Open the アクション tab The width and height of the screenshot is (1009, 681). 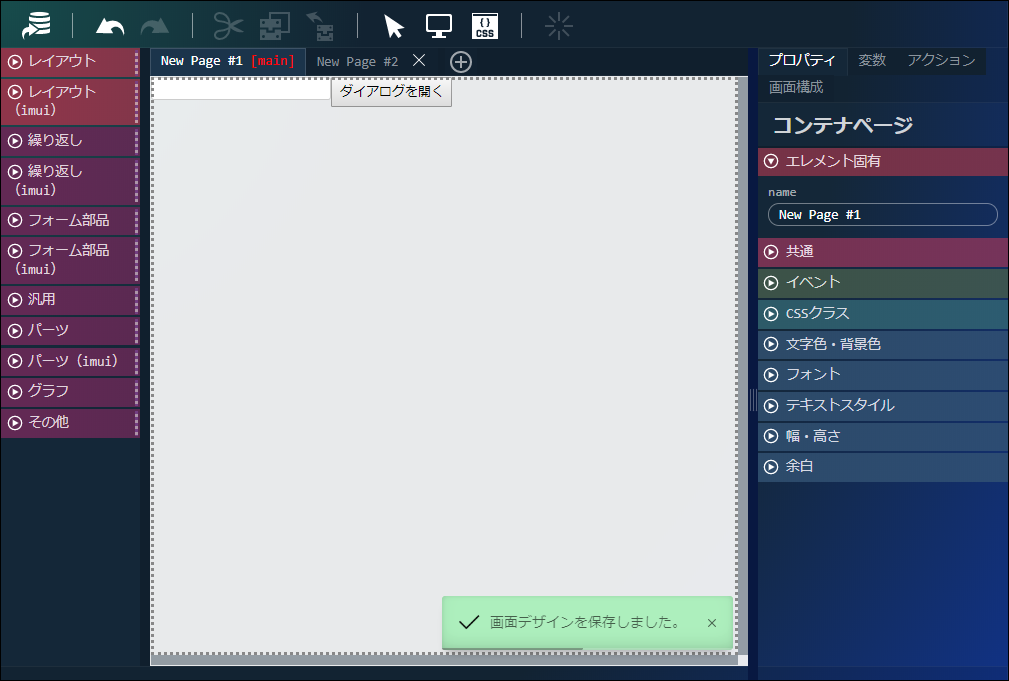tap(941, 60)
